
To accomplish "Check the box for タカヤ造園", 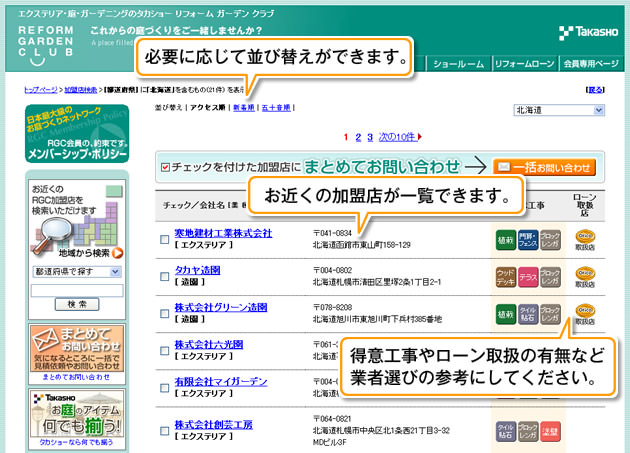I will tap(164, 277).
